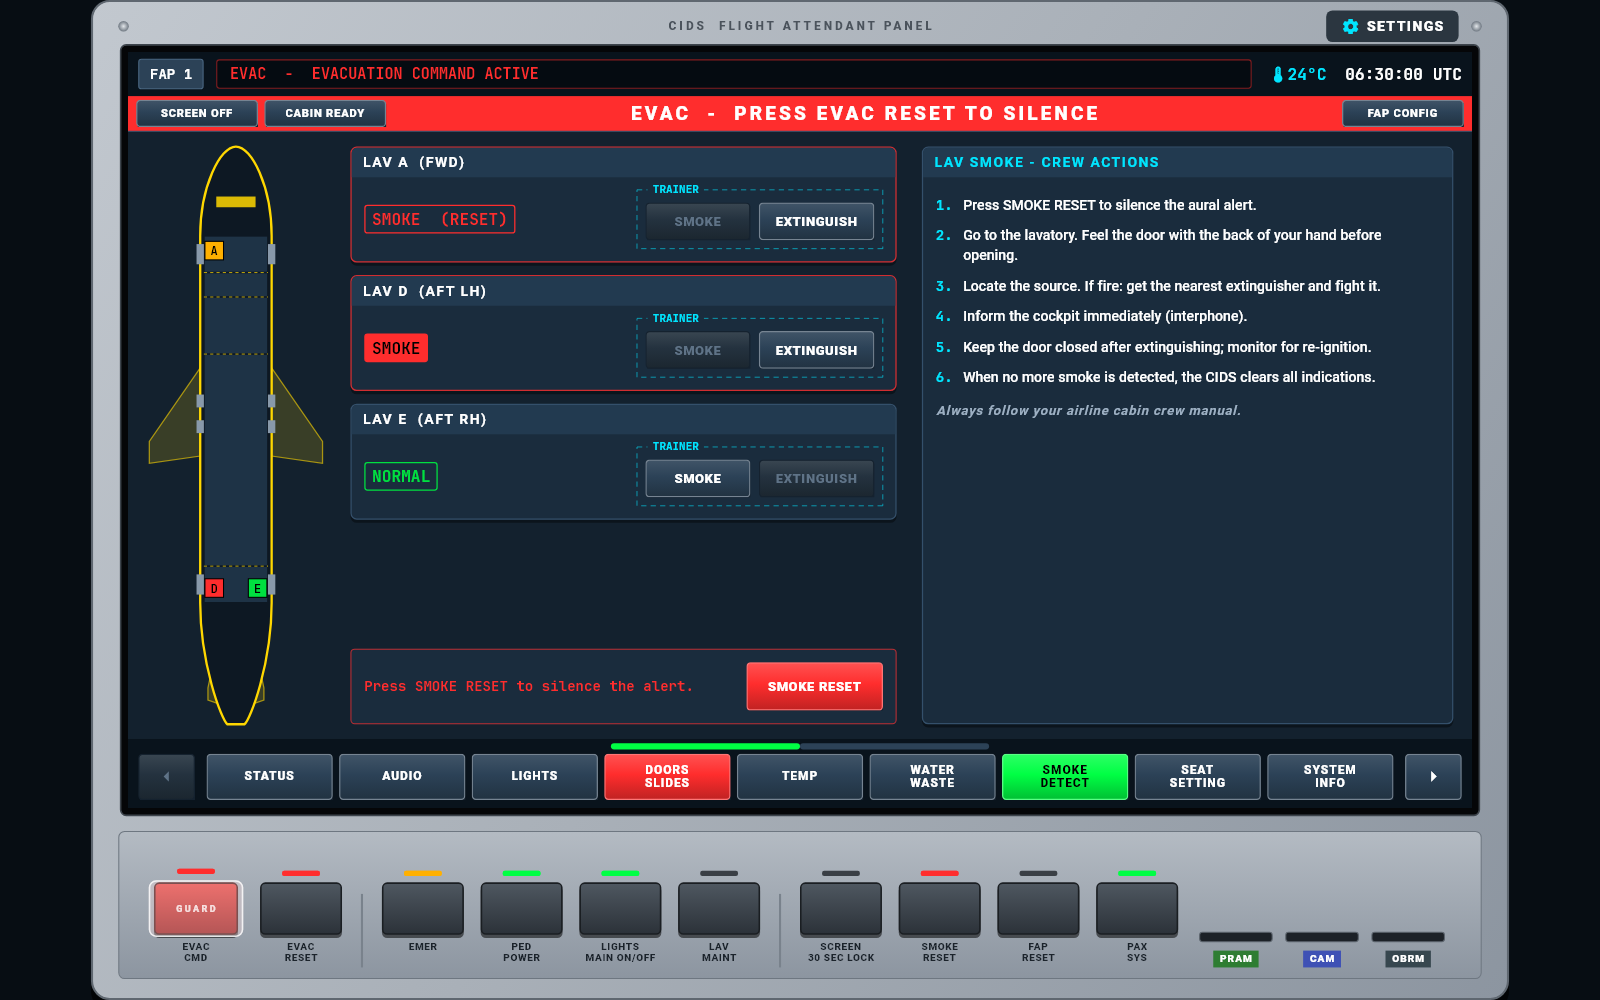The image size is (1600, 1000).
Task: Activate SCREEN 30 SEC LOCK key
Action: (841, 909)
